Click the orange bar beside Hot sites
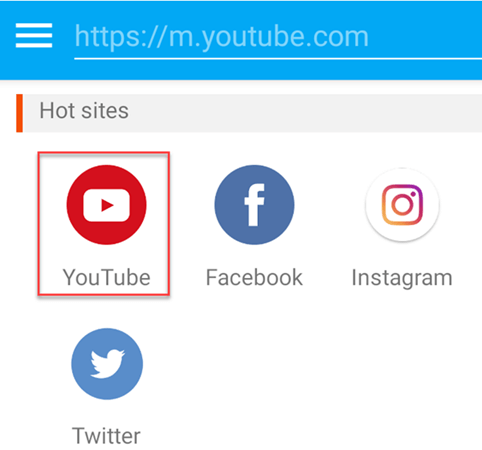Image resolution: width=482 pixels, height=450 pixels. coord(19,113)
